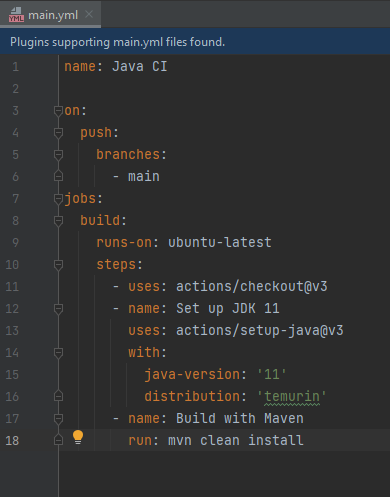Click 'actions/checkout@v3' text
Screen dimensions: 390x497
click(x=252, y=286)
